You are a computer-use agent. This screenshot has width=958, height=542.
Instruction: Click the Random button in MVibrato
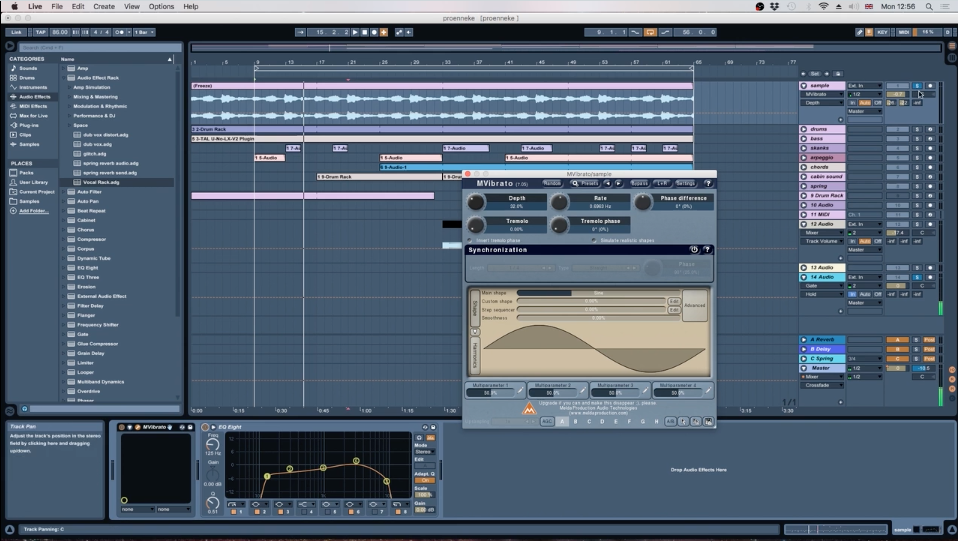[552, 183]
